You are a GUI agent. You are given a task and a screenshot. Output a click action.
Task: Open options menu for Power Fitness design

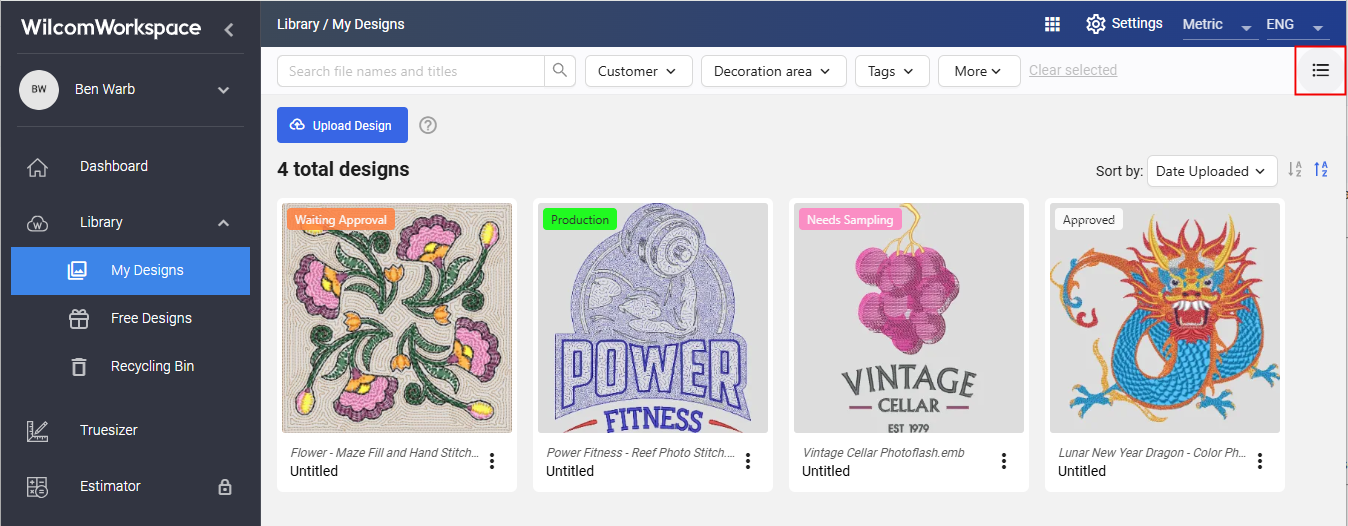point(748,461)
